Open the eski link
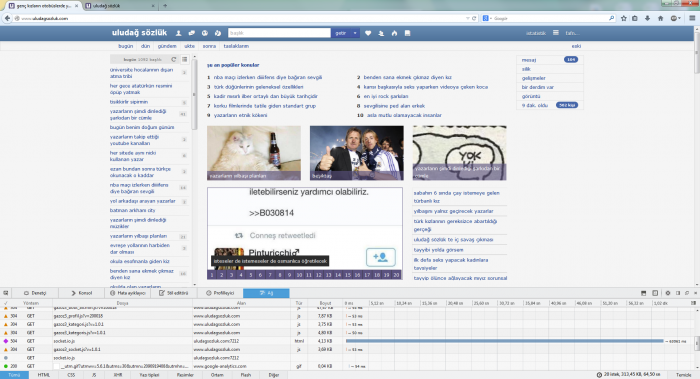This screenshot has height=379, width=700. (x=576, y=46)
